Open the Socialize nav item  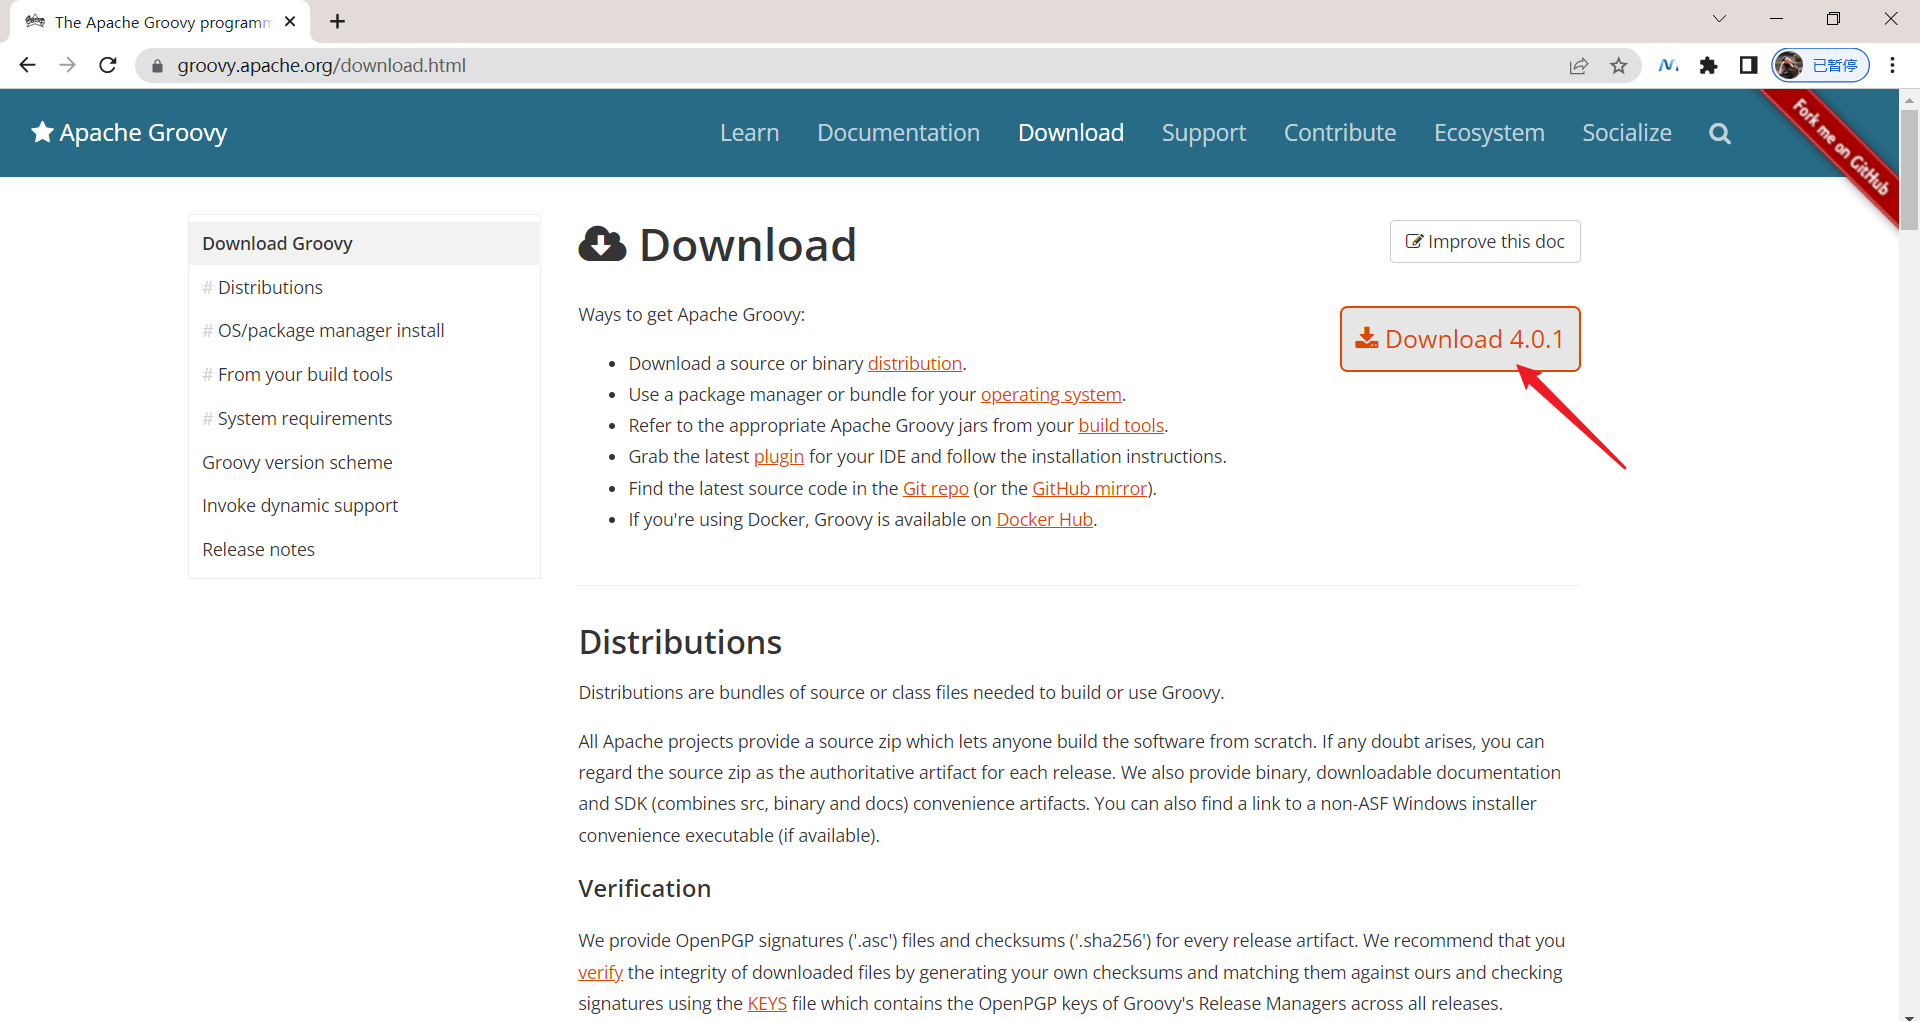(1627, 133)
